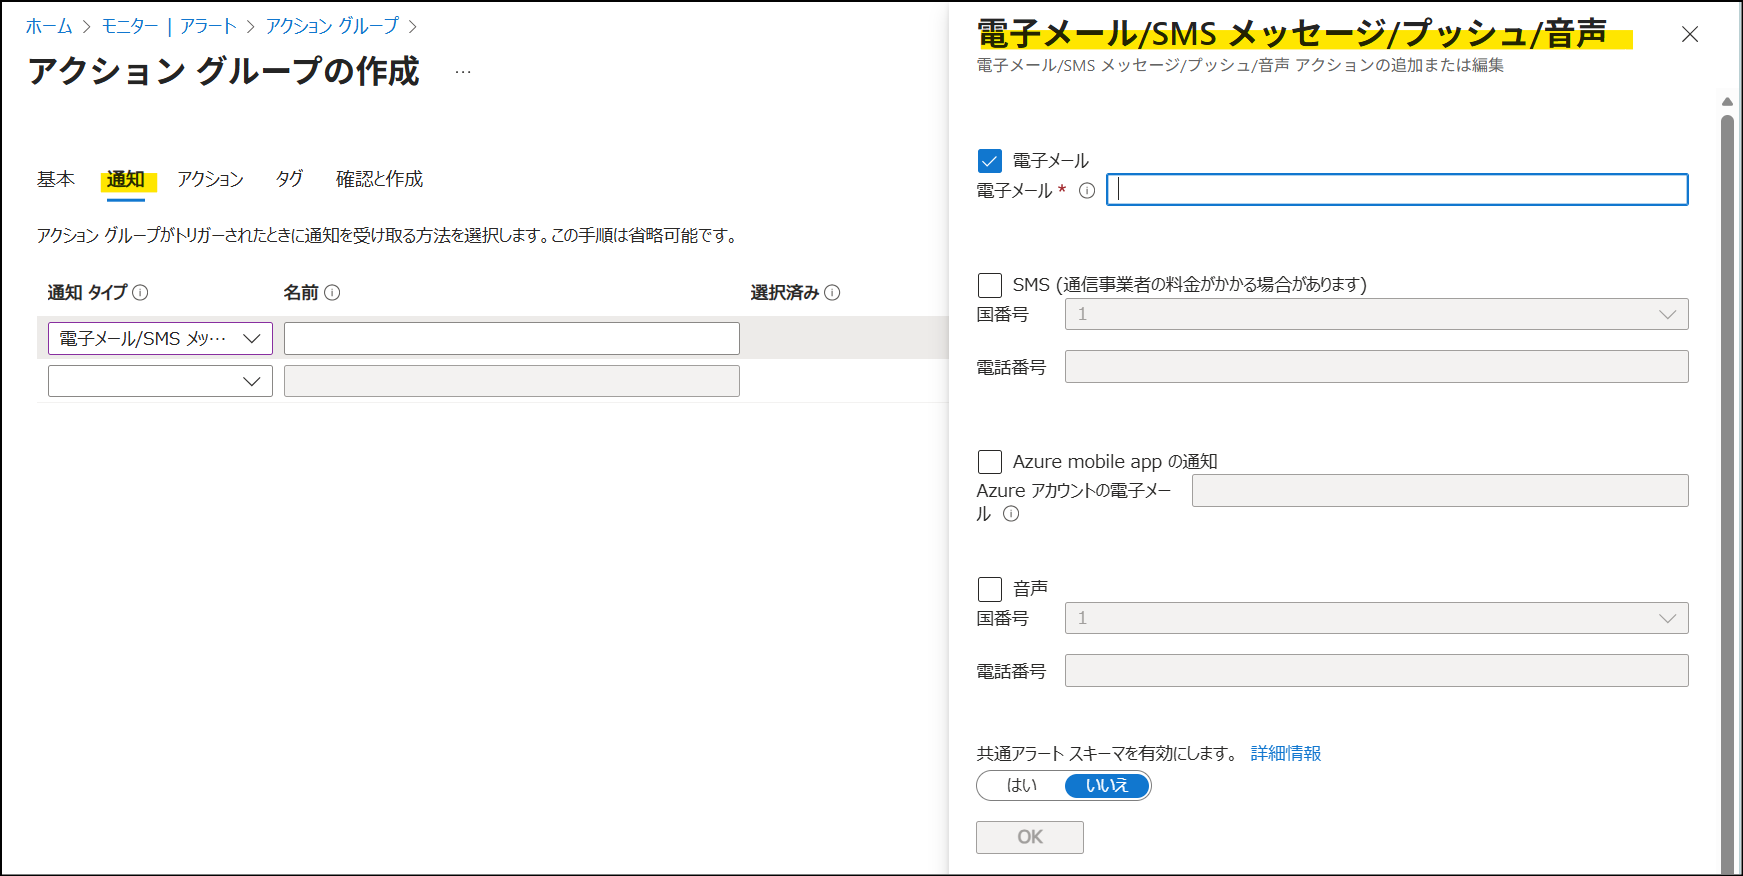Select いいえ for common alert schema

point(1107,786)
